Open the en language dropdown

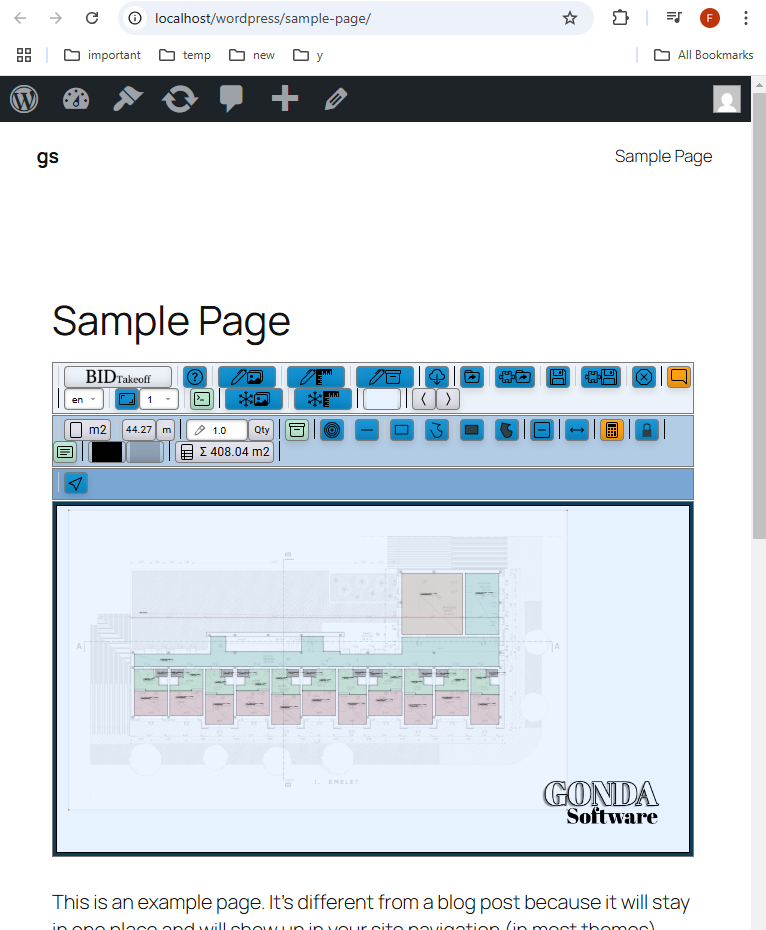point(84,399)
